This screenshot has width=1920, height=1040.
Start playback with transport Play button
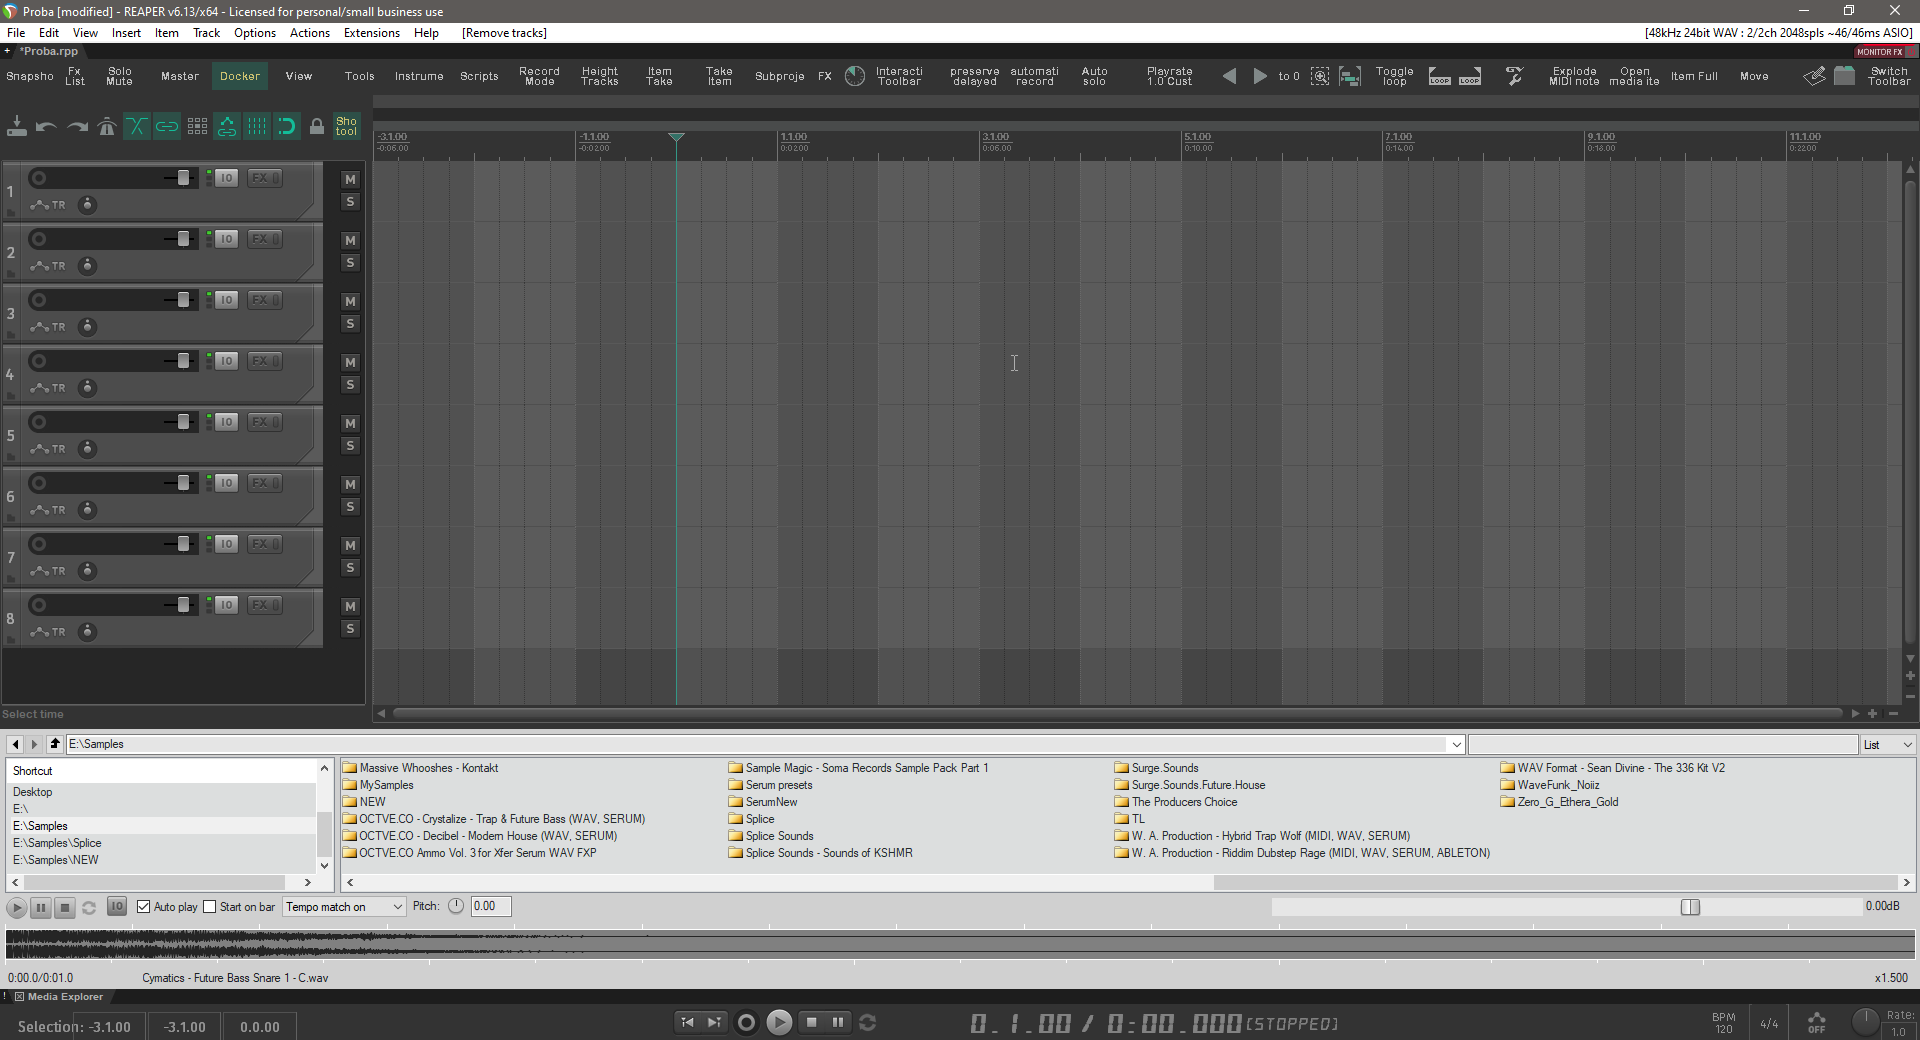click(779, 1022)
